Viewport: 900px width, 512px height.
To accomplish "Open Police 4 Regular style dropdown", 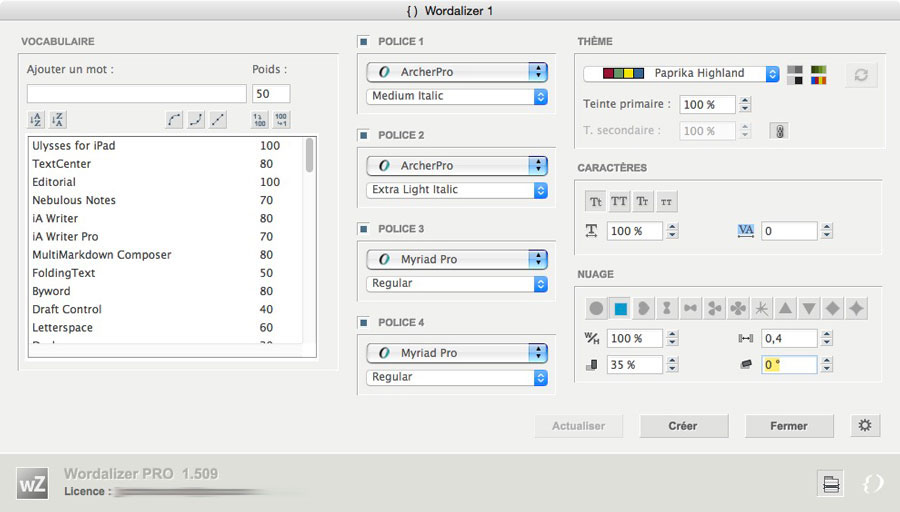I will coord(457,377).
